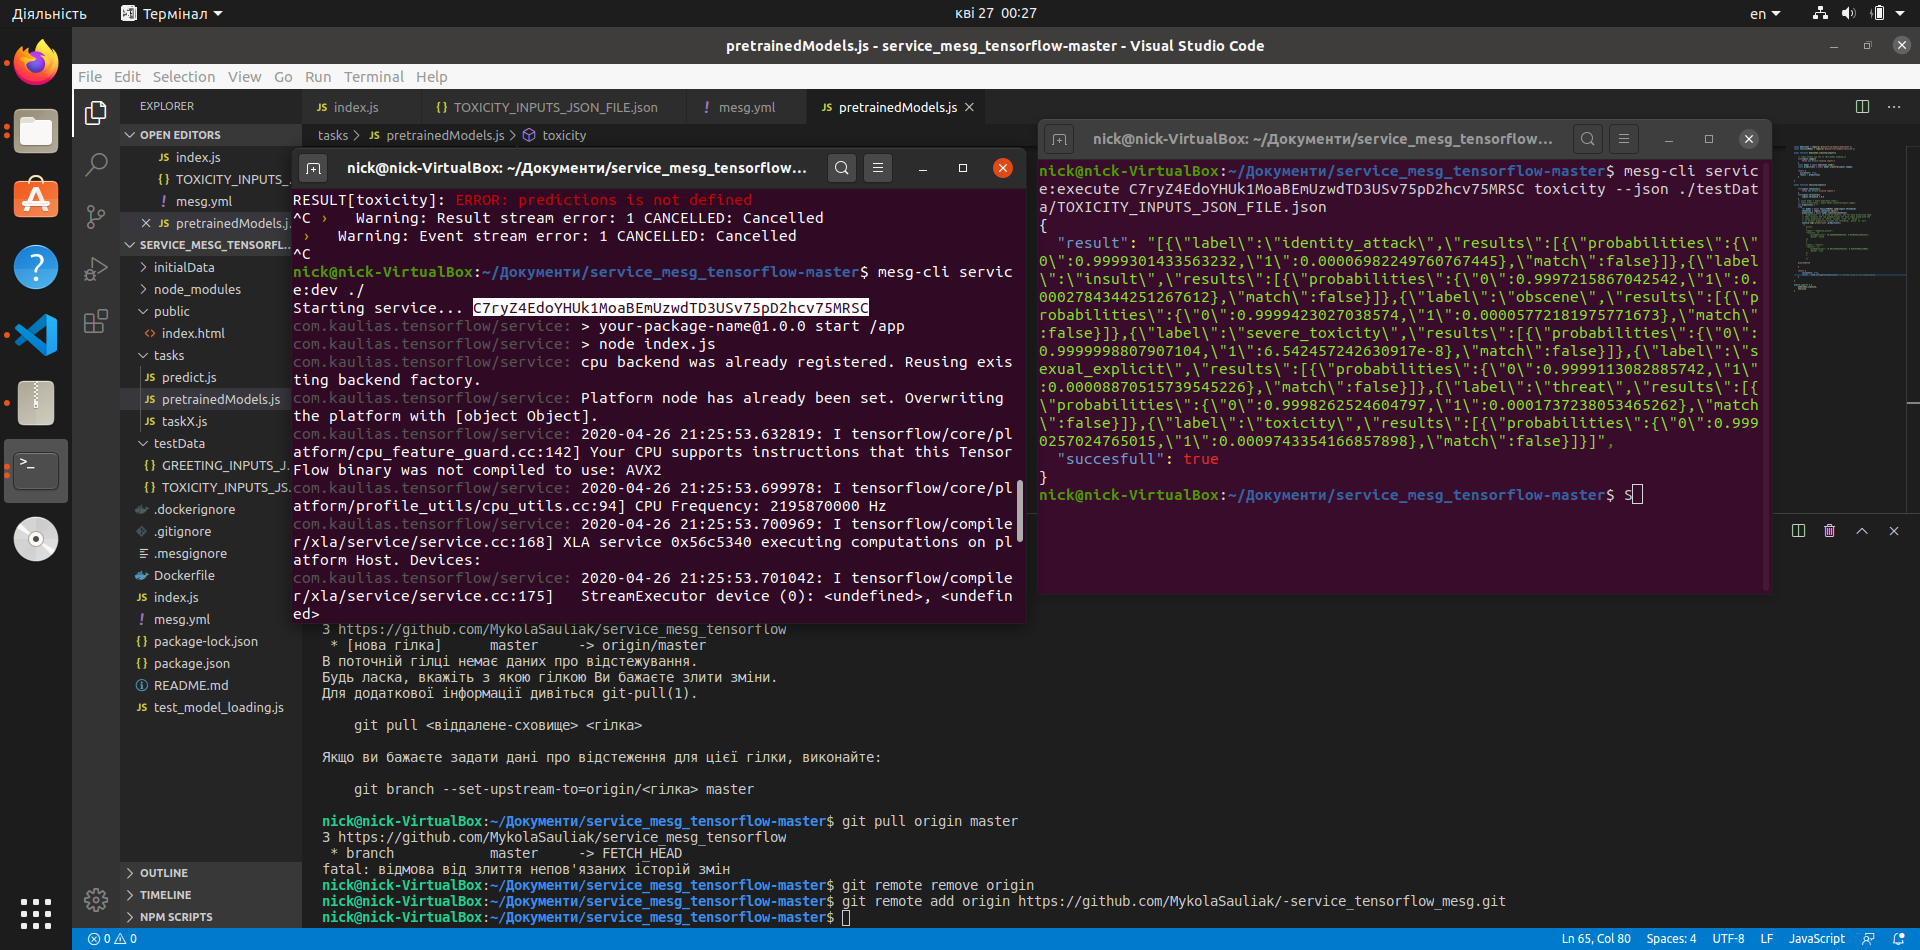The image size is (1920, 950).
Task: Switch to the TOXICITY_INPUTS_JSON_FILE.json tab
Action: tap(555, 107)
